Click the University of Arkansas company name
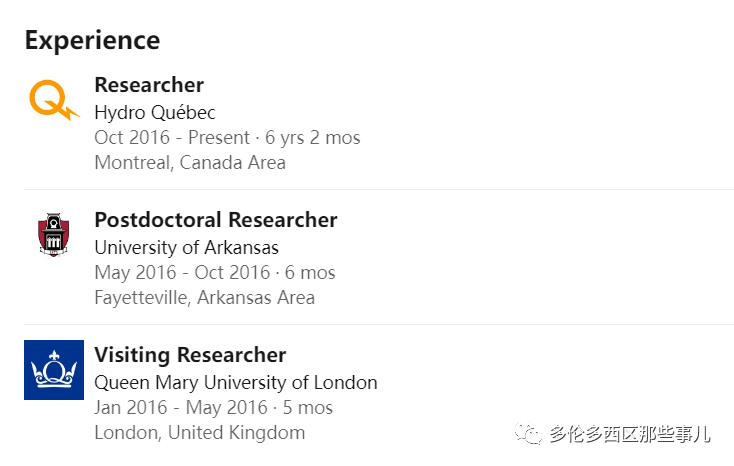The width and height of the screenshot is (734, 466). [x=186, y=247]
